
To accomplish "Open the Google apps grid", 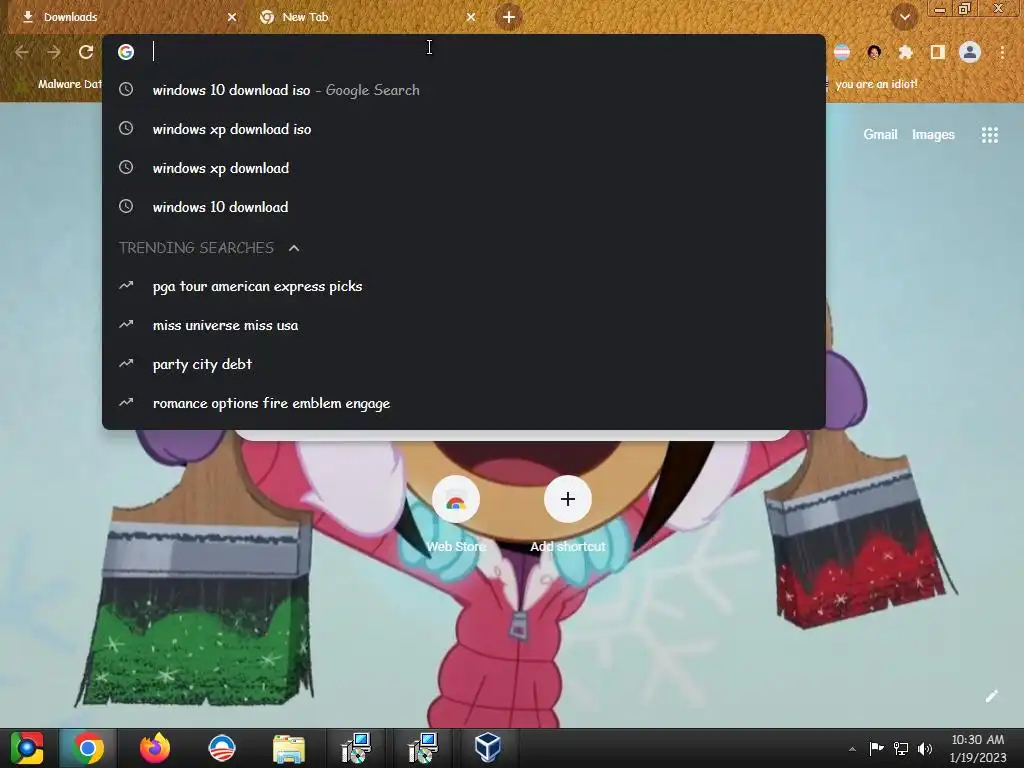I will 989,135.
